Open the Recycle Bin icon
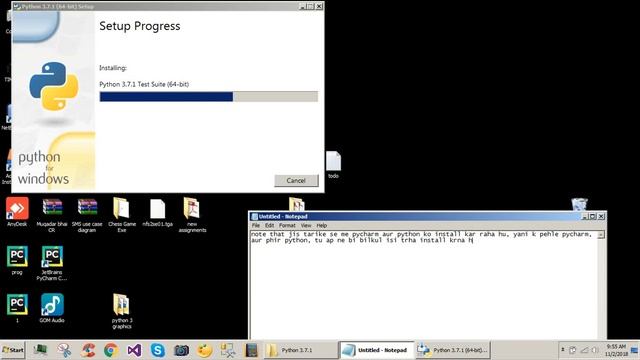The image size is (640, 360). tap(579, 204)
